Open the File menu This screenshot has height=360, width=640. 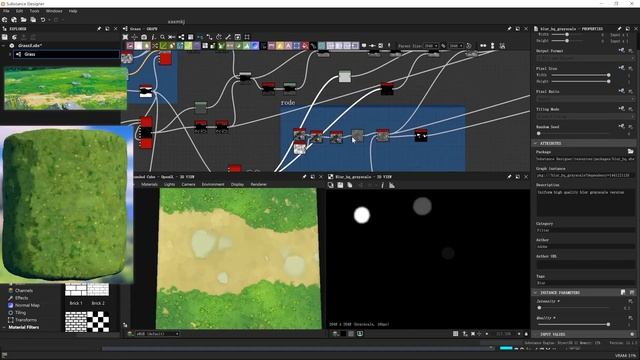6,11
